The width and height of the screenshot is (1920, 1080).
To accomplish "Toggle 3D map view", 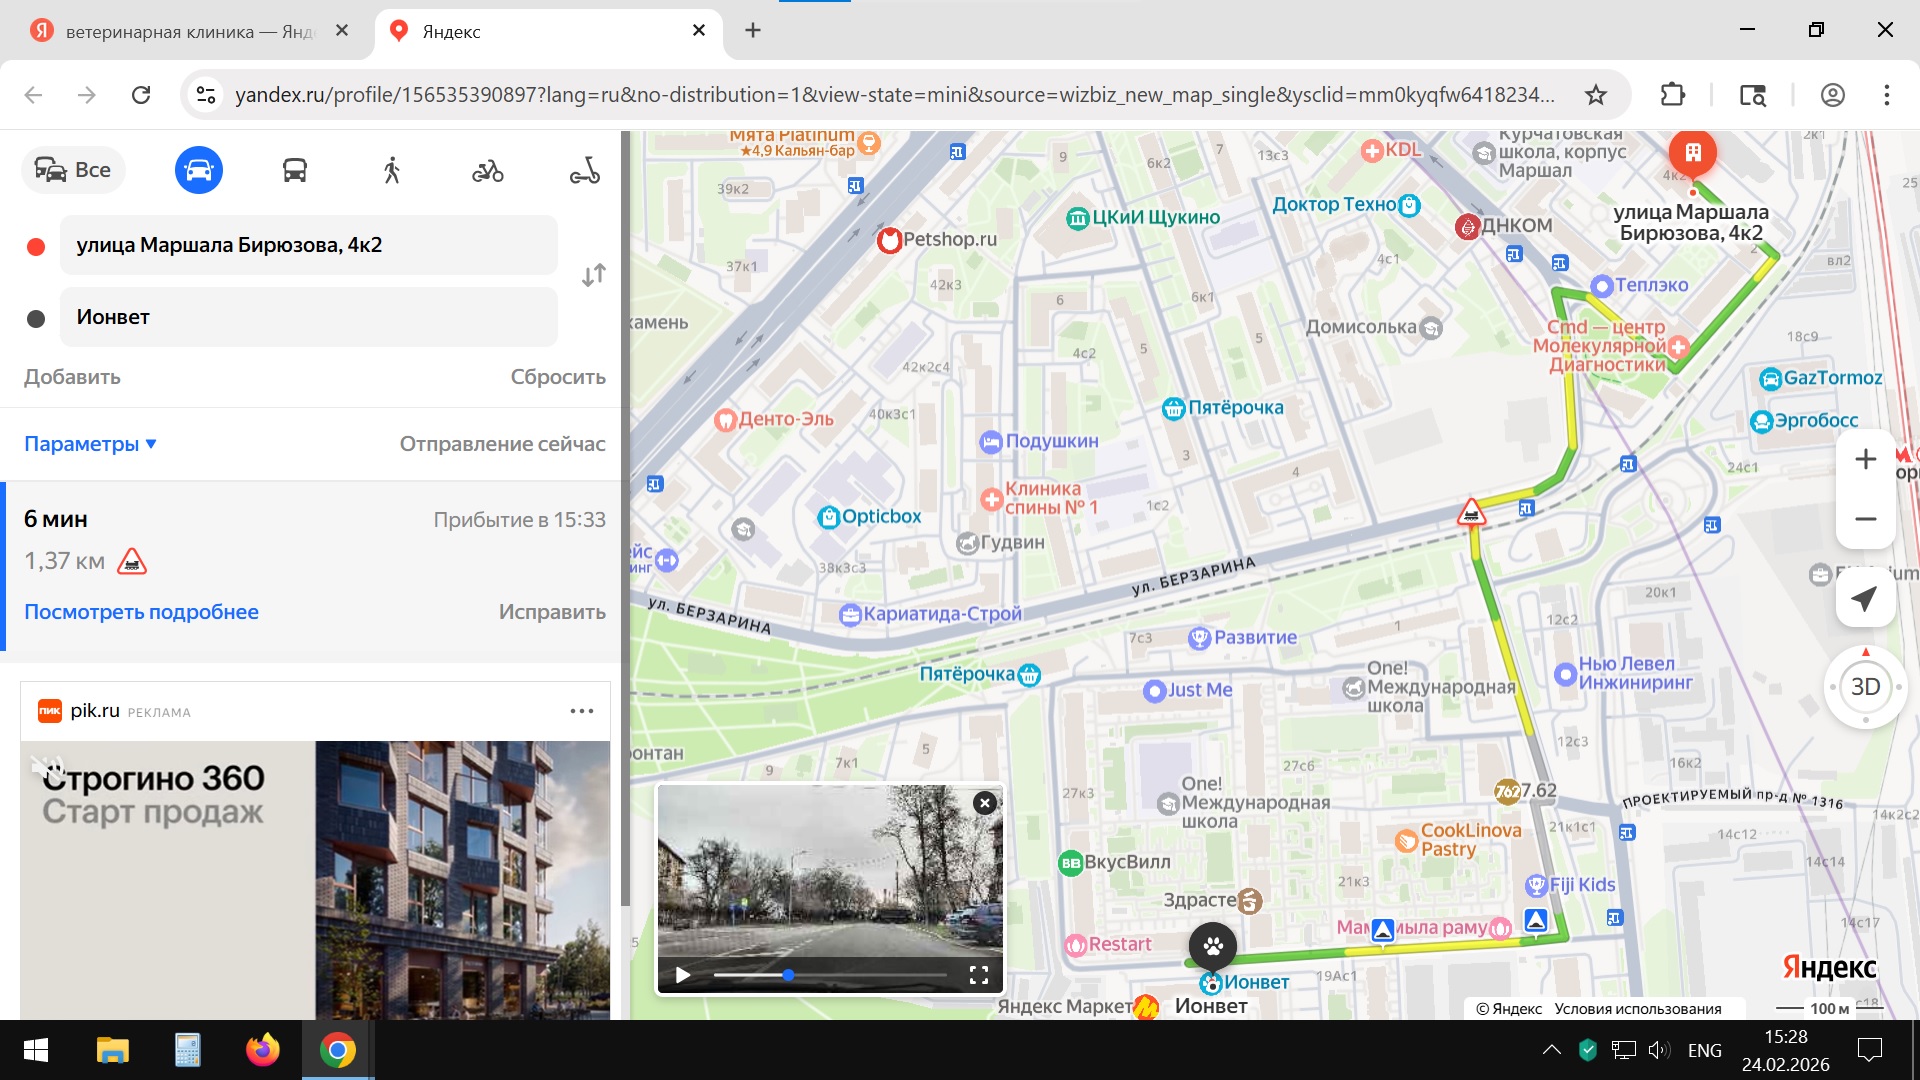I will [x=1865, y=687].
